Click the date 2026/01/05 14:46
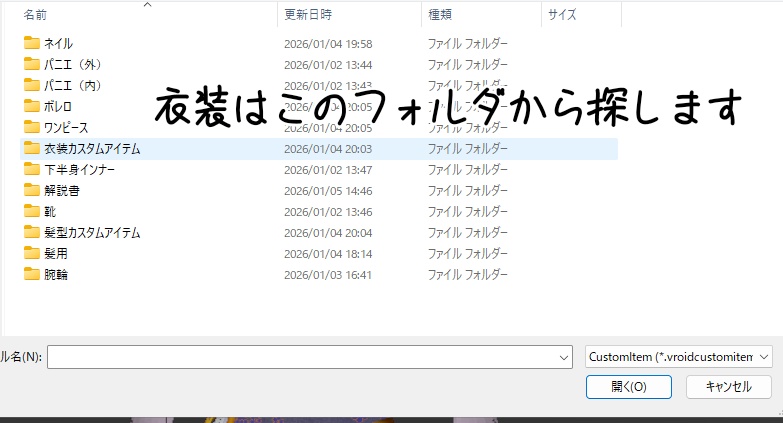Viewport: 783px width, 423px height. [328, 191]
